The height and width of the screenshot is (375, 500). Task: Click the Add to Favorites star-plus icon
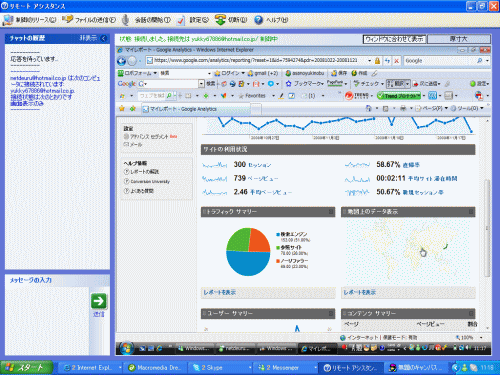click(x=133, y=108)
